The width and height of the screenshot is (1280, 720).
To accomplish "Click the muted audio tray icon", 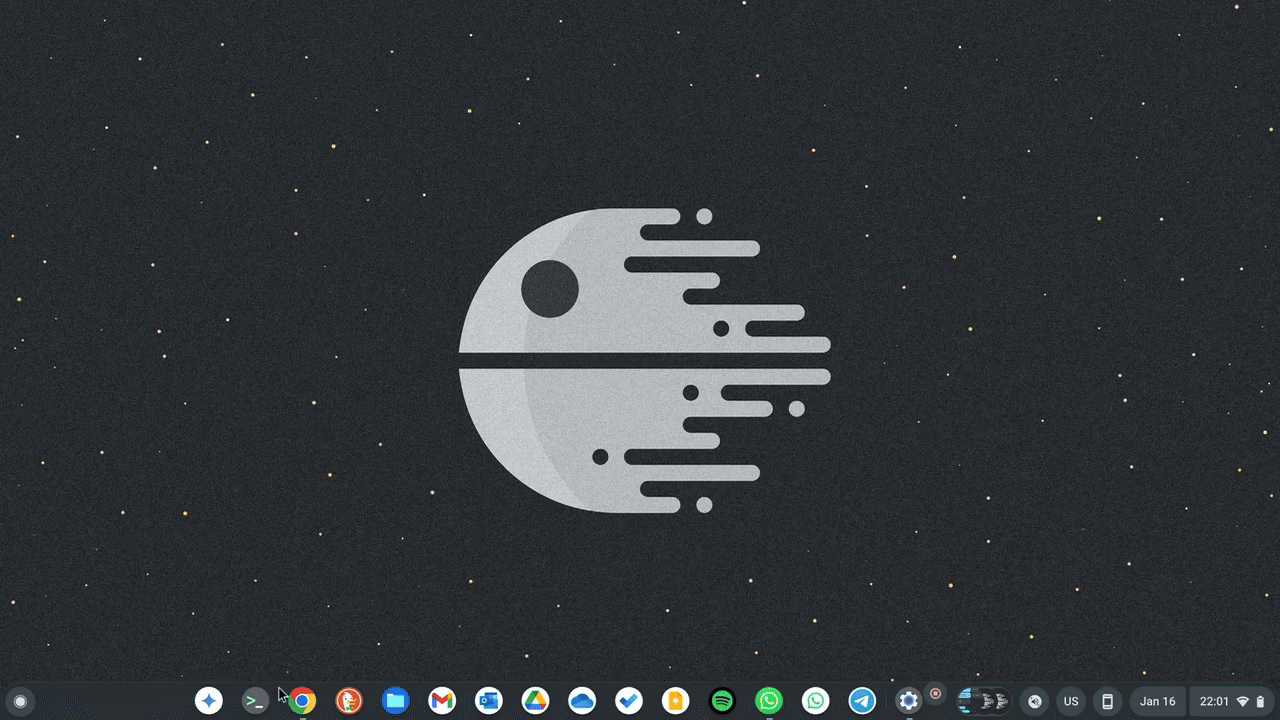I will [x=1035, y=701].
